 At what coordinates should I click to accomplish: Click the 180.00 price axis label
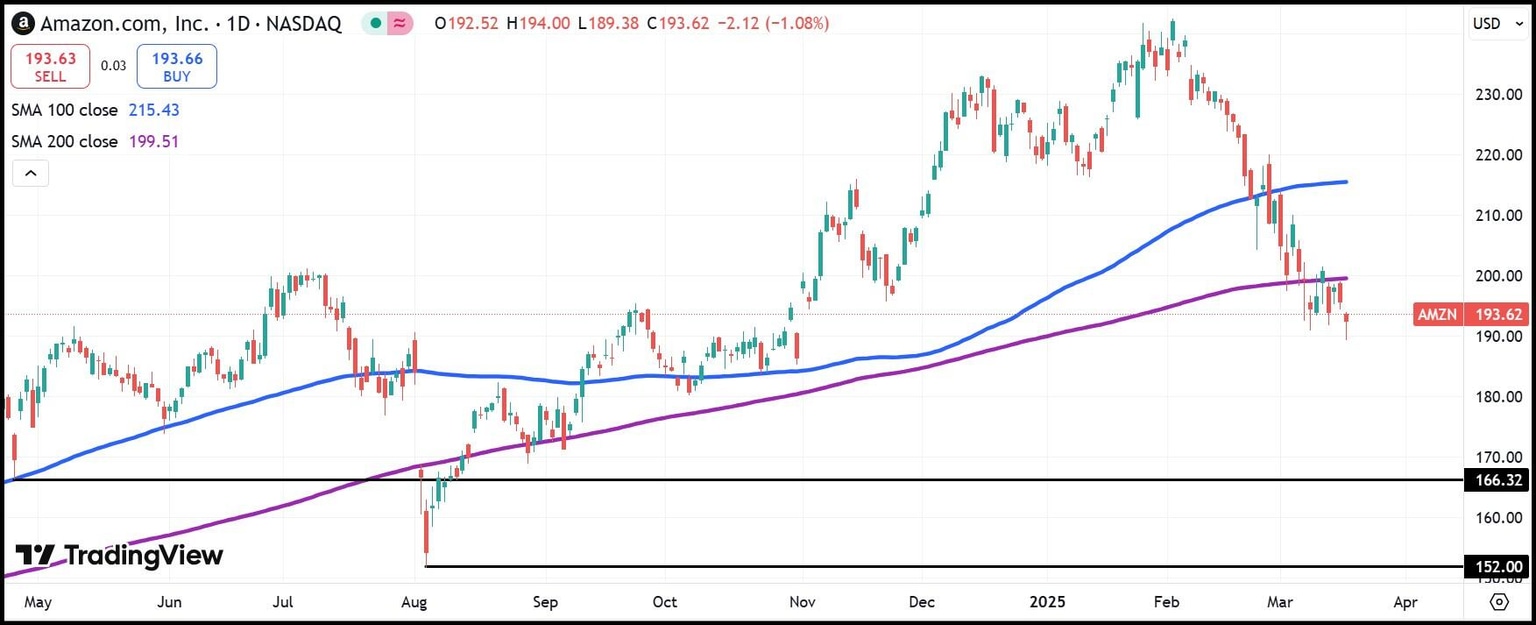(1497, 397)
